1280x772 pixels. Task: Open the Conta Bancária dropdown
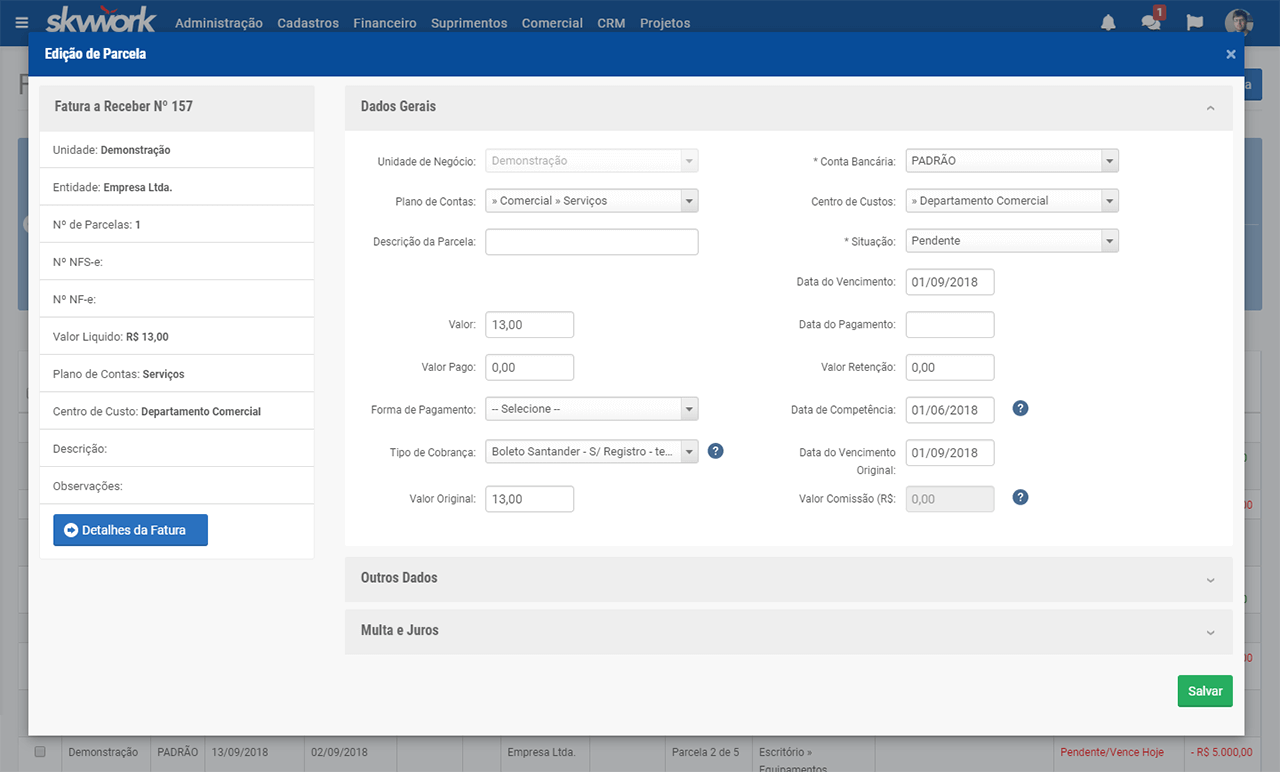tap(1012, 161)
